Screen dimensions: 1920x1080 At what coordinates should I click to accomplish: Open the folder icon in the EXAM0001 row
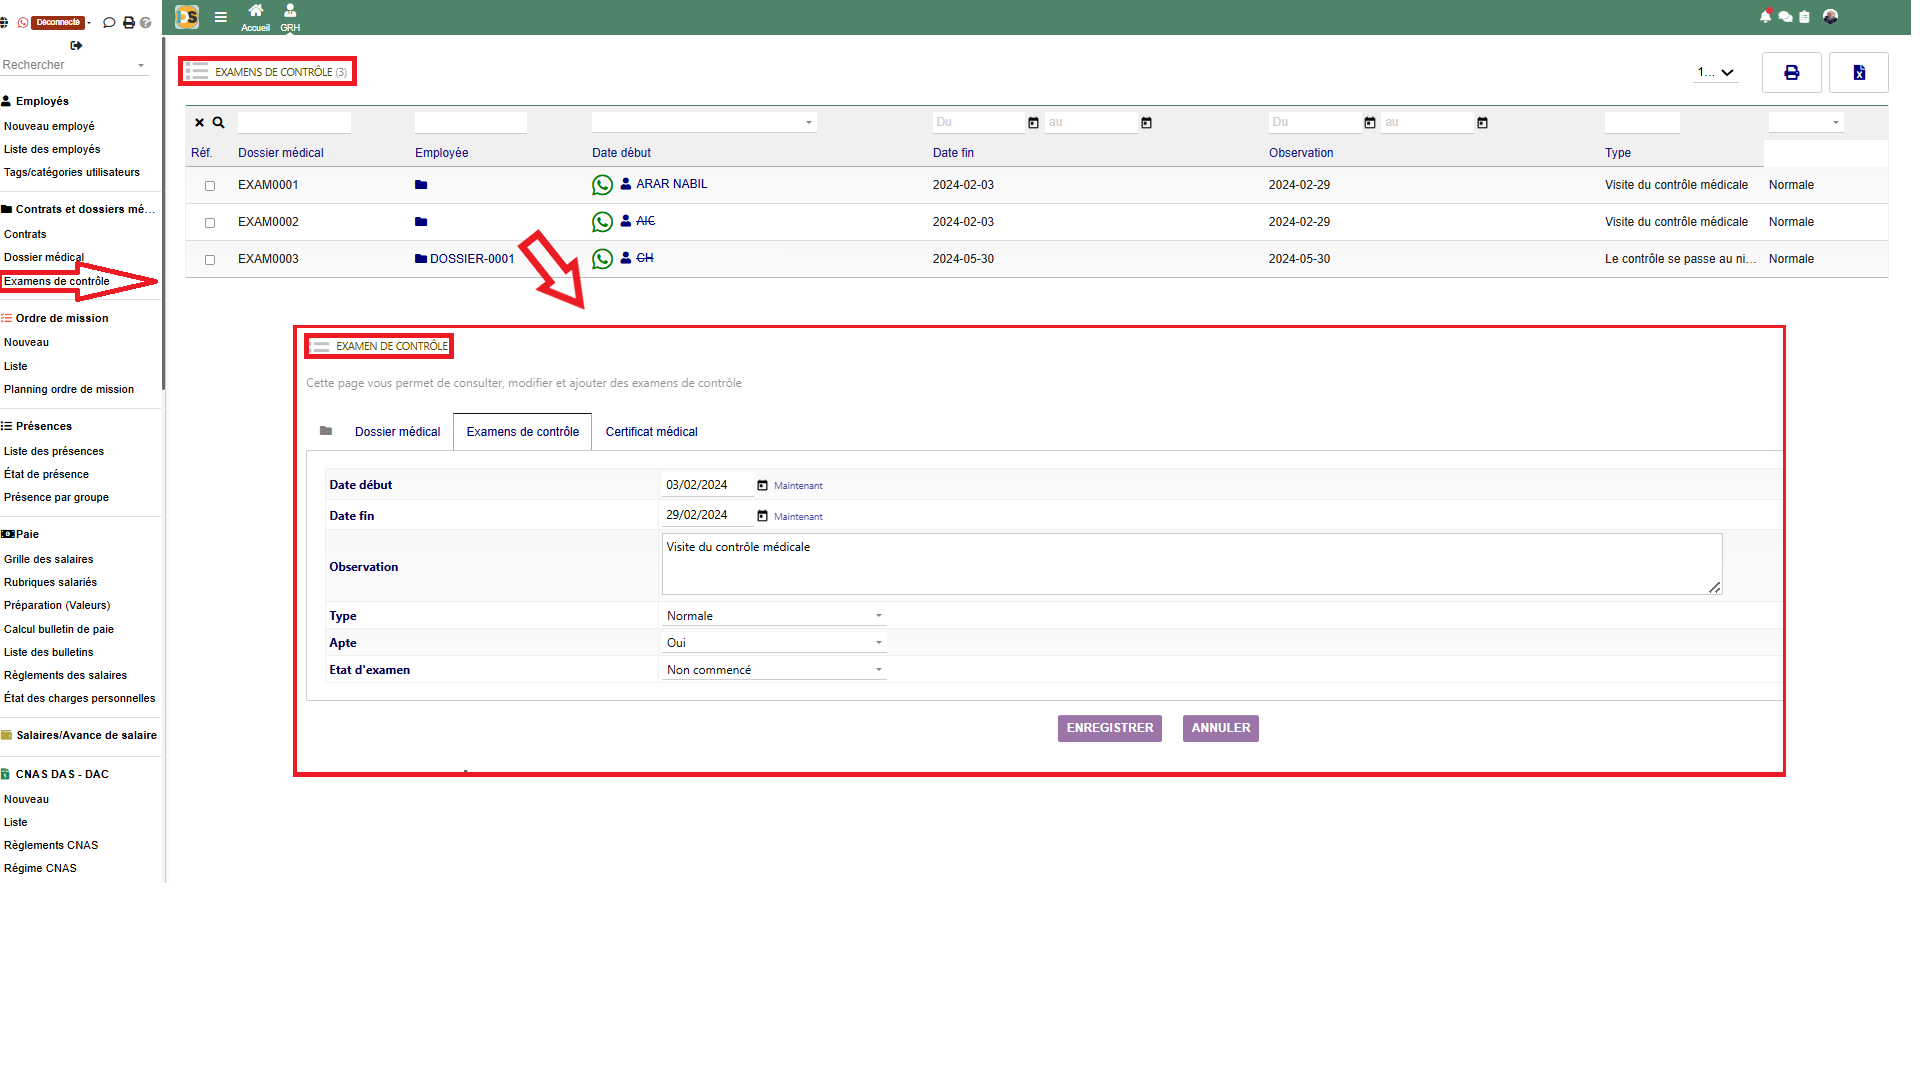[x=421, y=185]
